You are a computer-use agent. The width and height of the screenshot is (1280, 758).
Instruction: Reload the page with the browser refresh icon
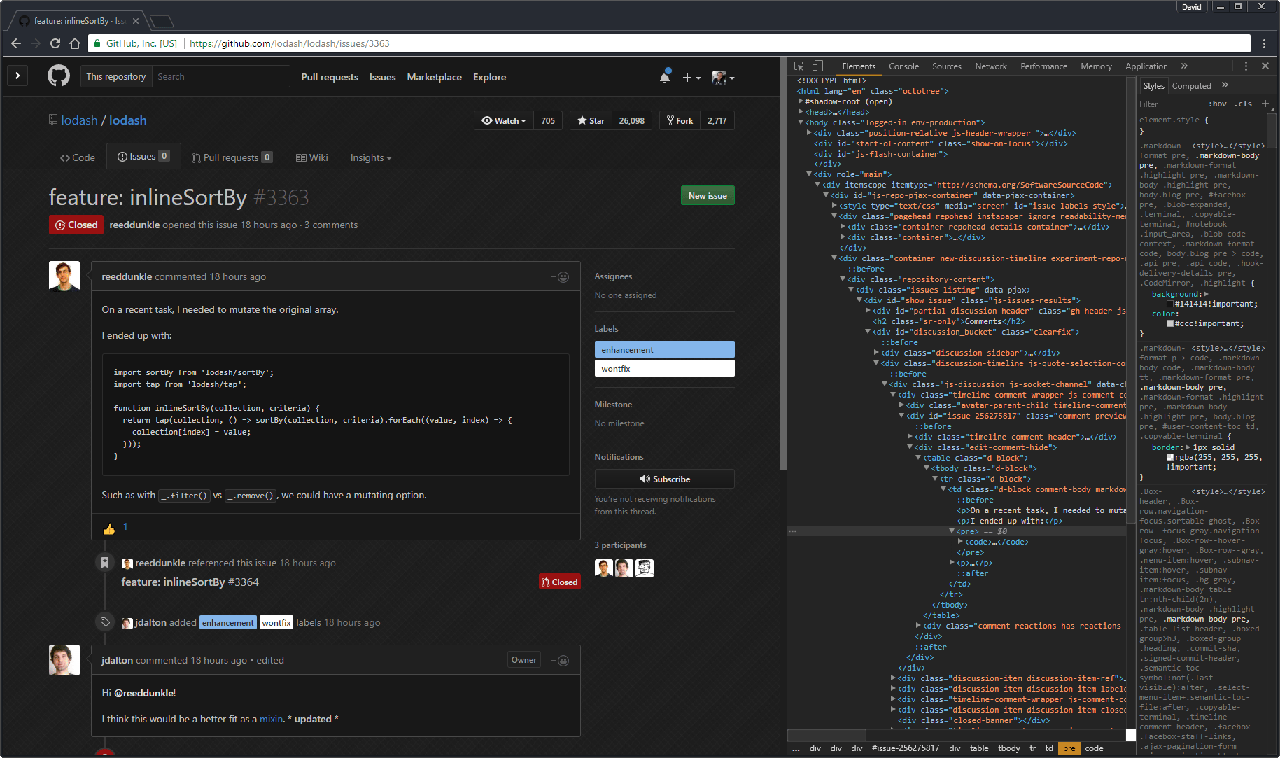coord(55,44)
